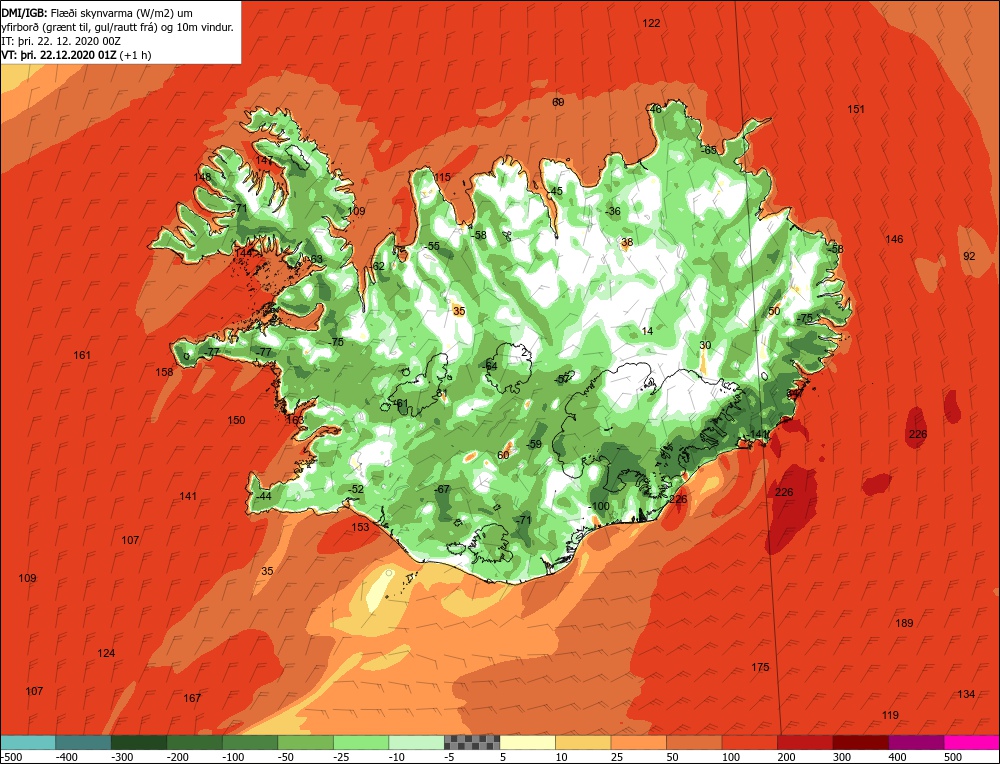Click the 'IT: þri. 22. 12. 2020 00Z' line

61,41
